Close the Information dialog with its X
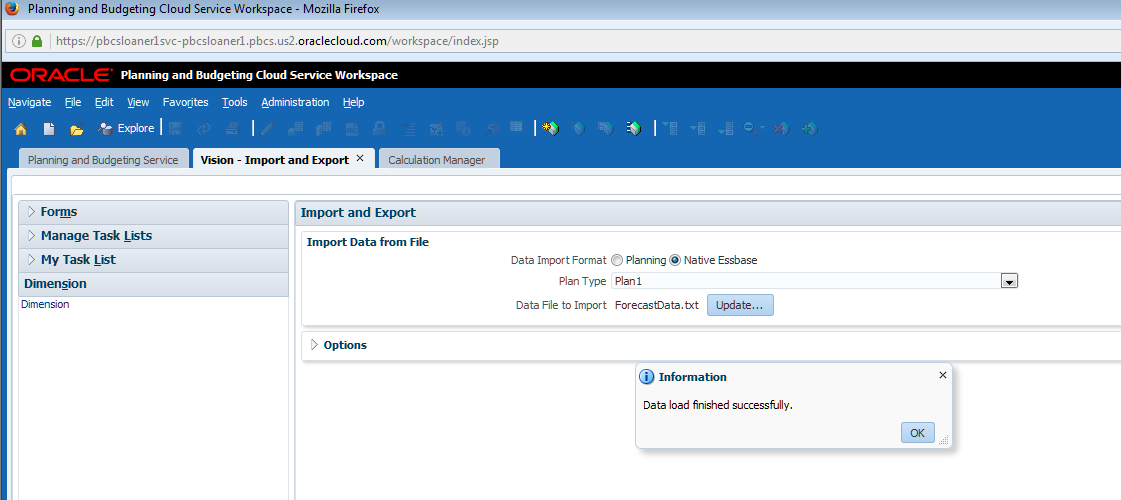 coord(942,375)
